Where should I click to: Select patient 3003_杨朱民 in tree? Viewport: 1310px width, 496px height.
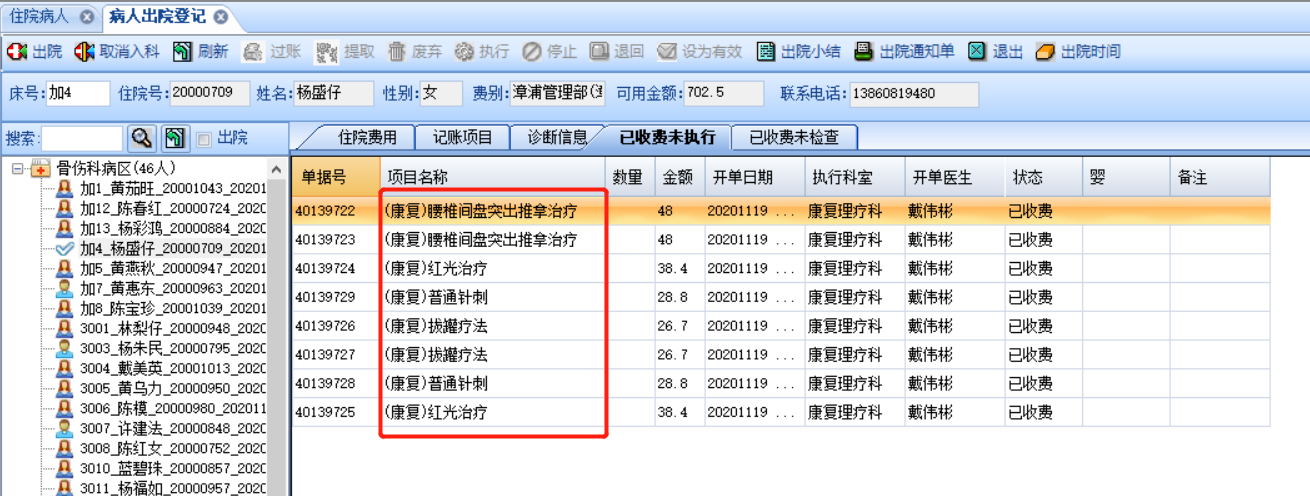[173, 348]
